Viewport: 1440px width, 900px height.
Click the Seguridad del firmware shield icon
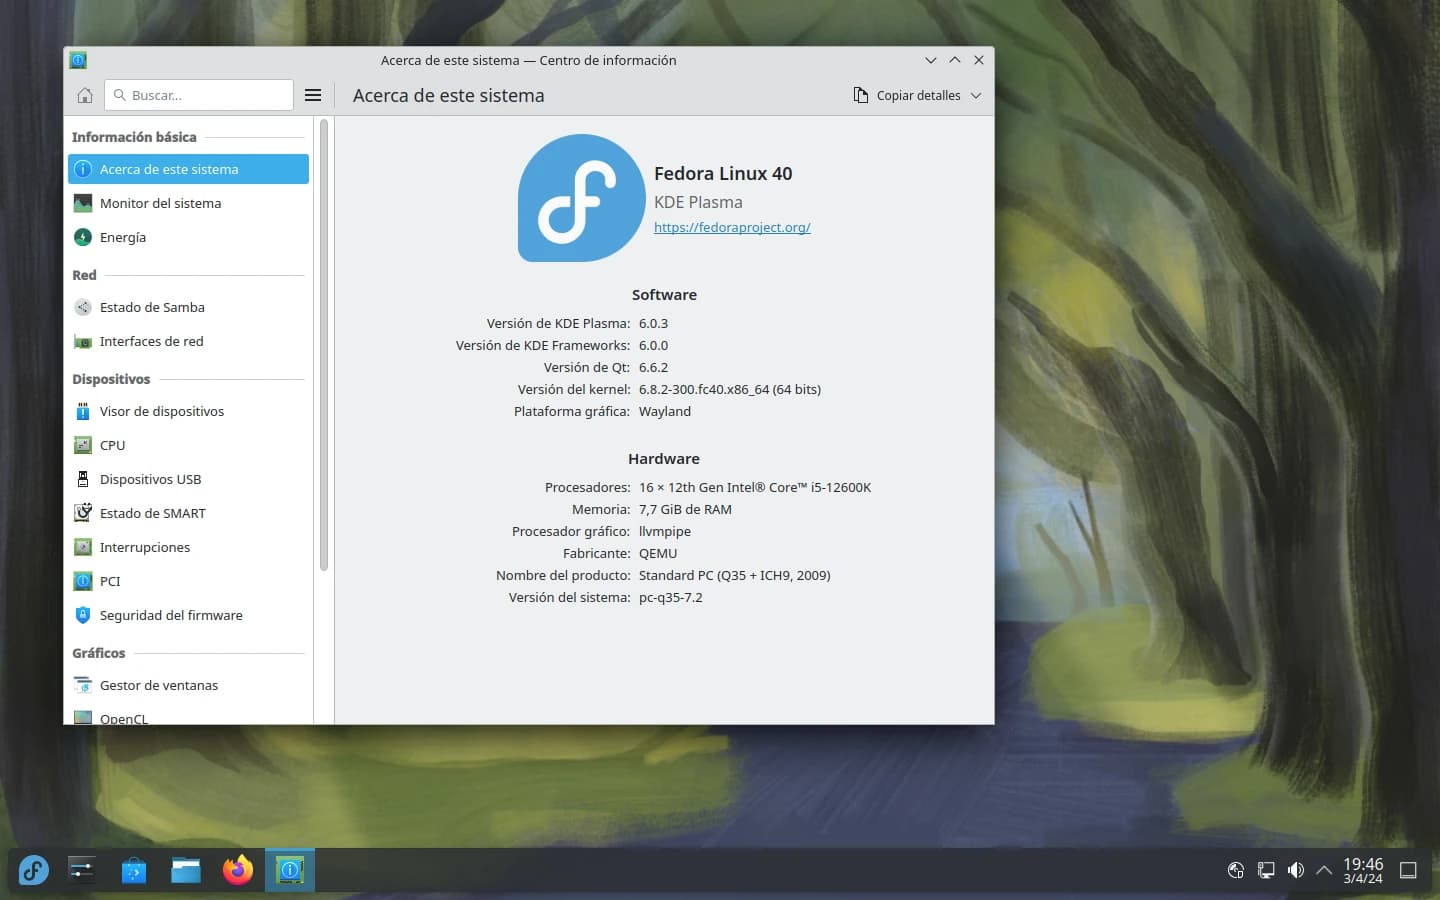pos(83,615)
